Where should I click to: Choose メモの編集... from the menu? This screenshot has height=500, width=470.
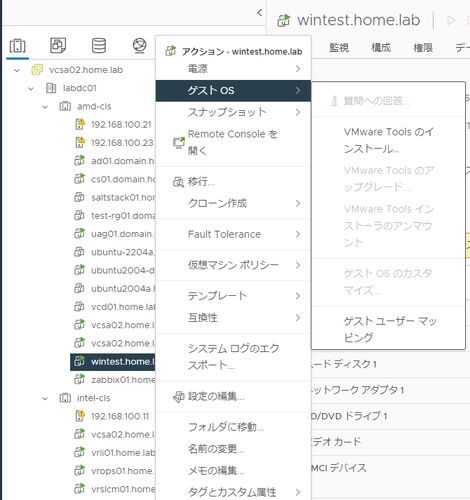[x=233, y=470]
